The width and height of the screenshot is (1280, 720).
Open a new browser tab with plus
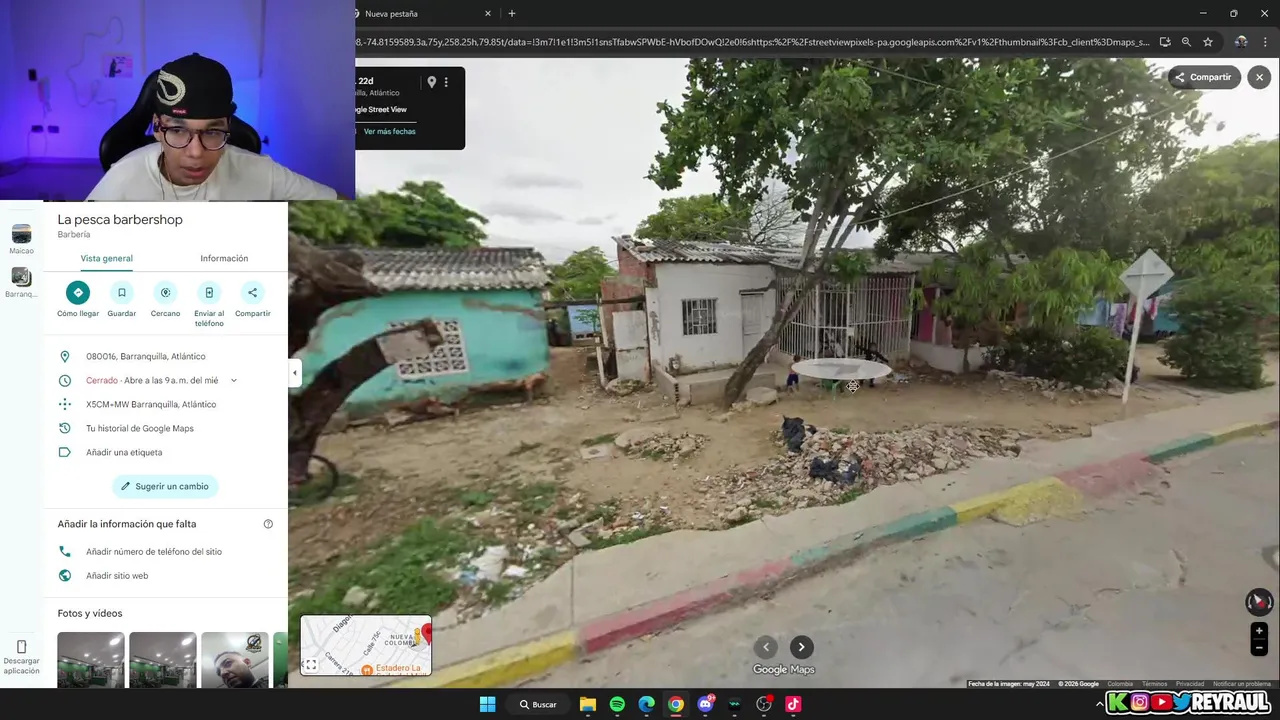512,14
